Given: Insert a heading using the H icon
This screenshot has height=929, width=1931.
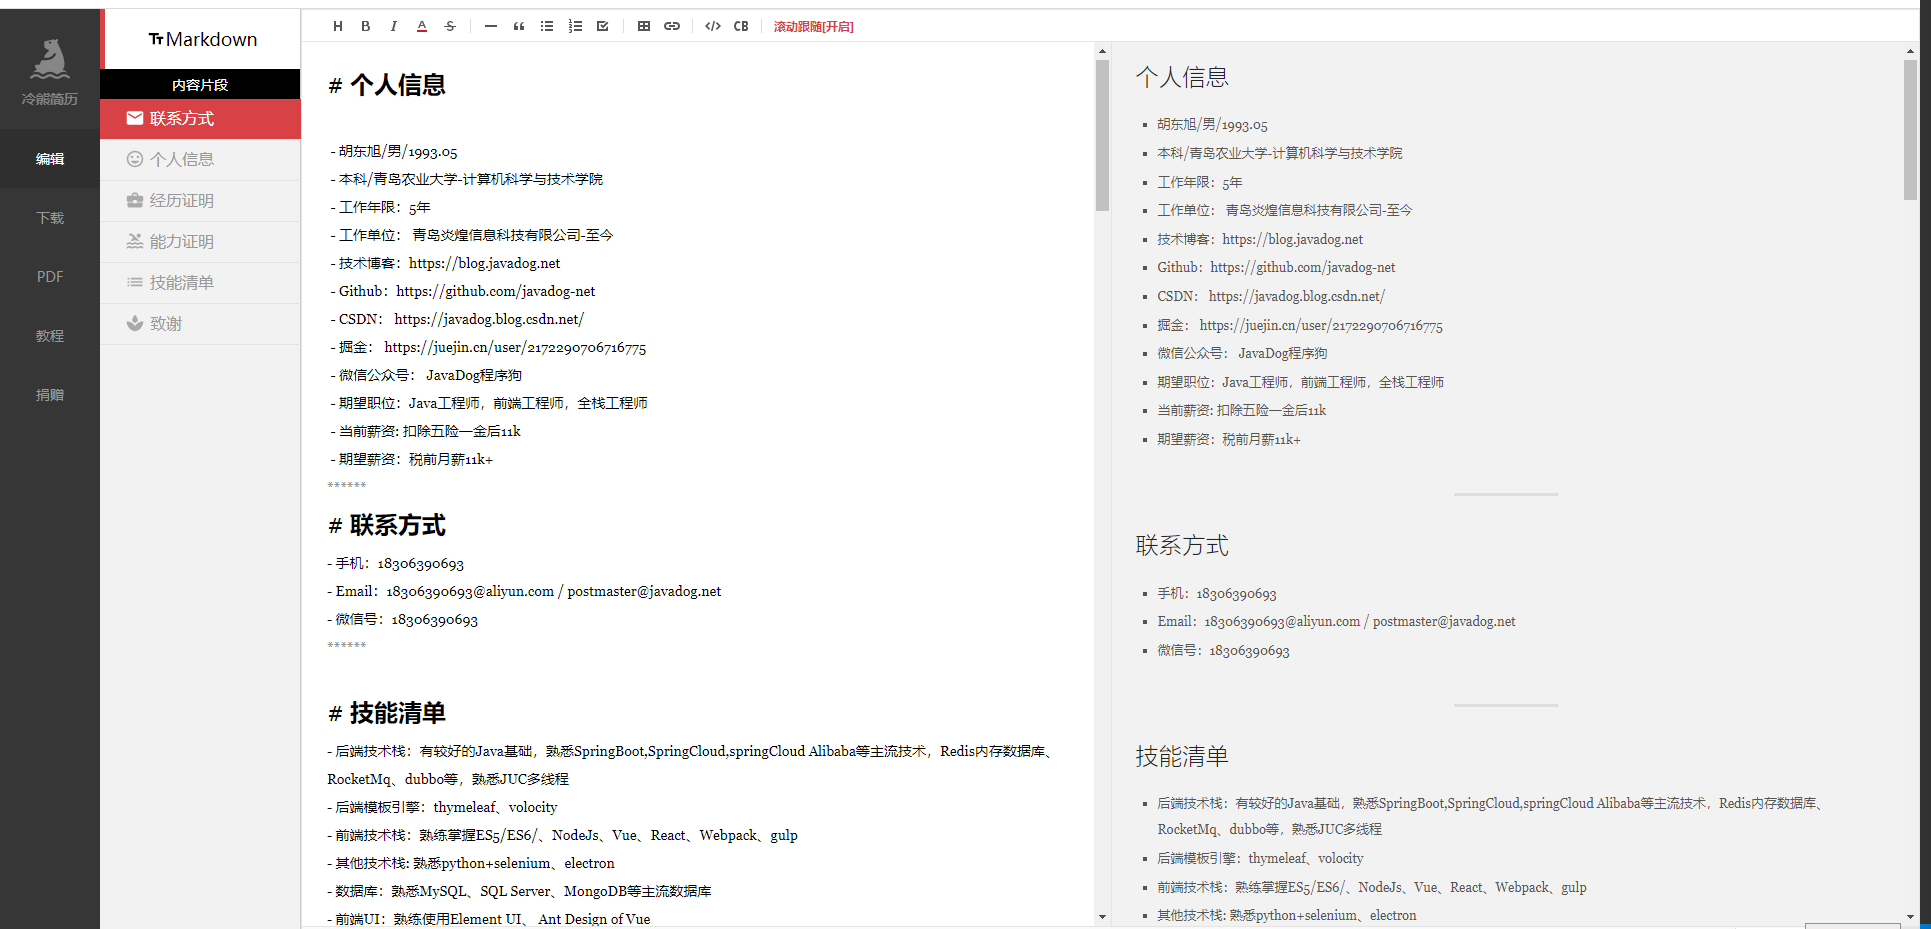Looking at the screenshot, I should pyautogui.click(x=337, y=26).
